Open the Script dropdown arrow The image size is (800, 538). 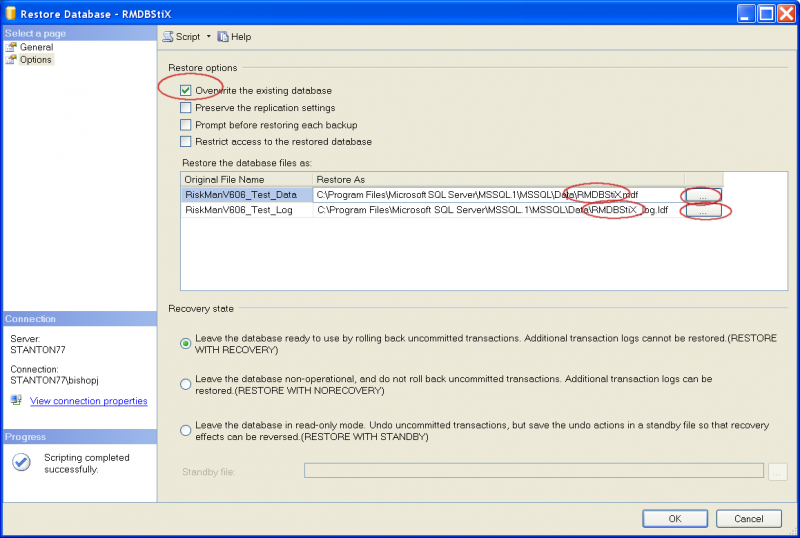(x=208, y=37)
